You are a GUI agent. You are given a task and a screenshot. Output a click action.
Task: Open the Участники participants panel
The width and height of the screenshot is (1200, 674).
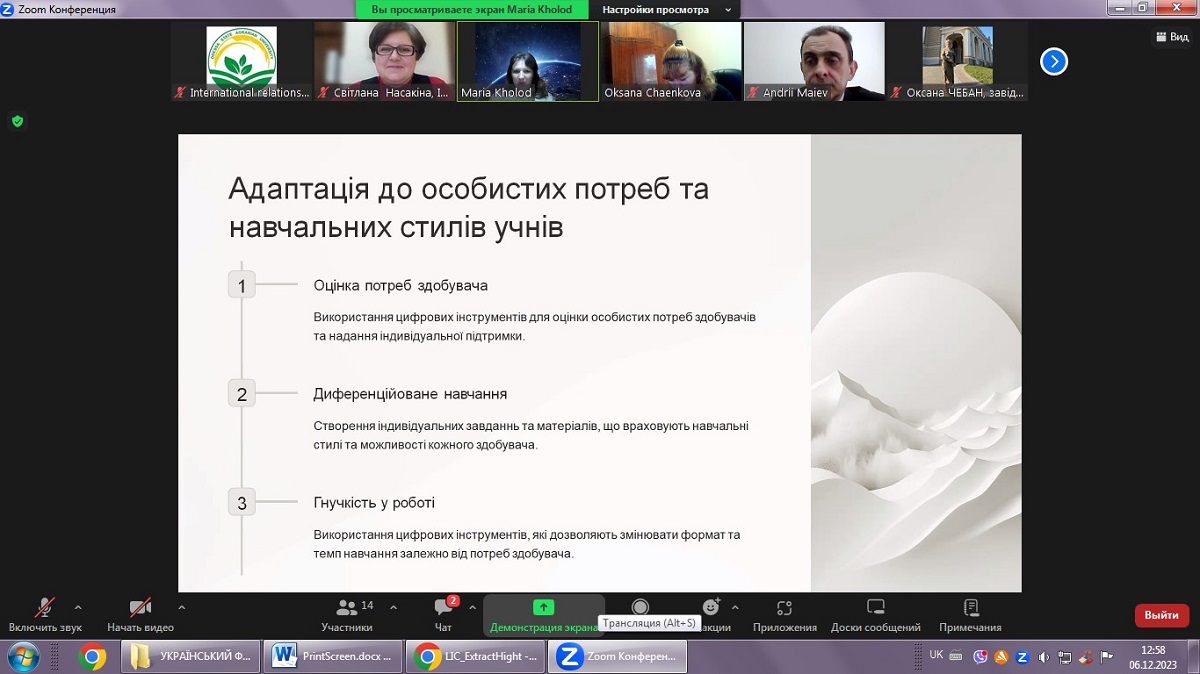click(347, 614)
